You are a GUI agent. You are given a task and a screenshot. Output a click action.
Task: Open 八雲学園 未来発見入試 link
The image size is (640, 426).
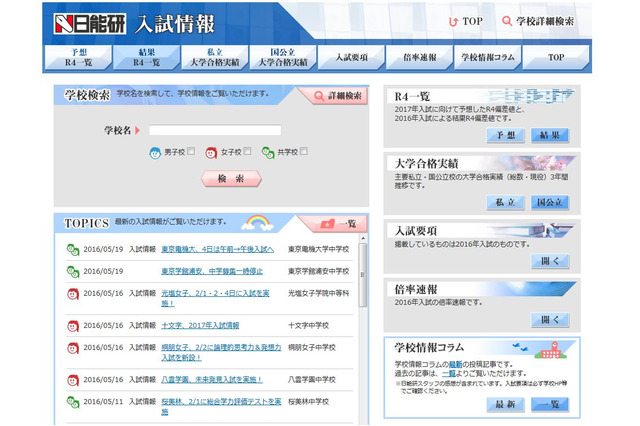point(211,380)
